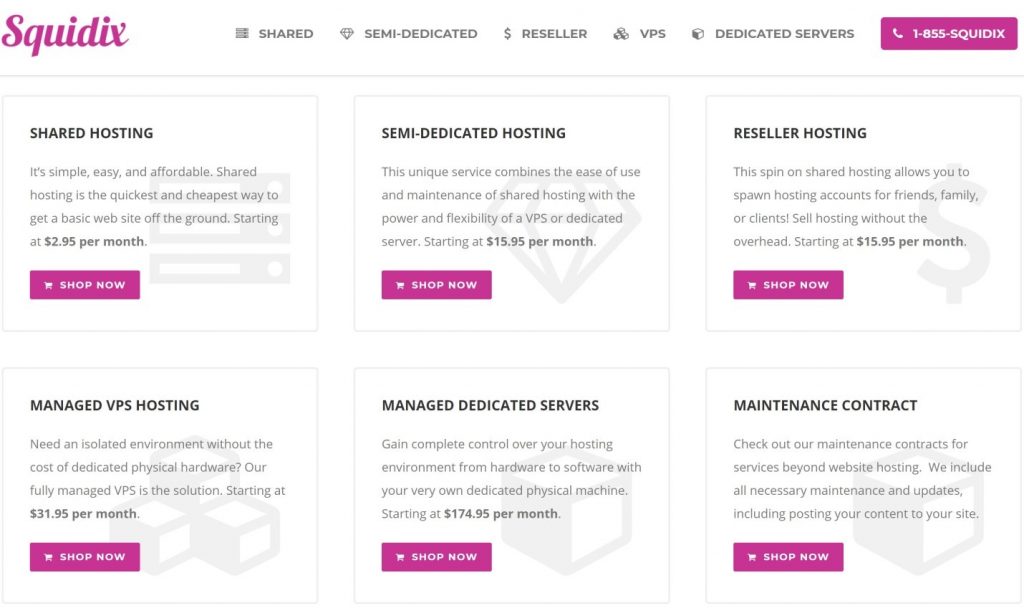The width and height of the screenshot is (1024, 613).
Task: Shop now for Managed Dedicated Servers
Action: click(436, 557)
